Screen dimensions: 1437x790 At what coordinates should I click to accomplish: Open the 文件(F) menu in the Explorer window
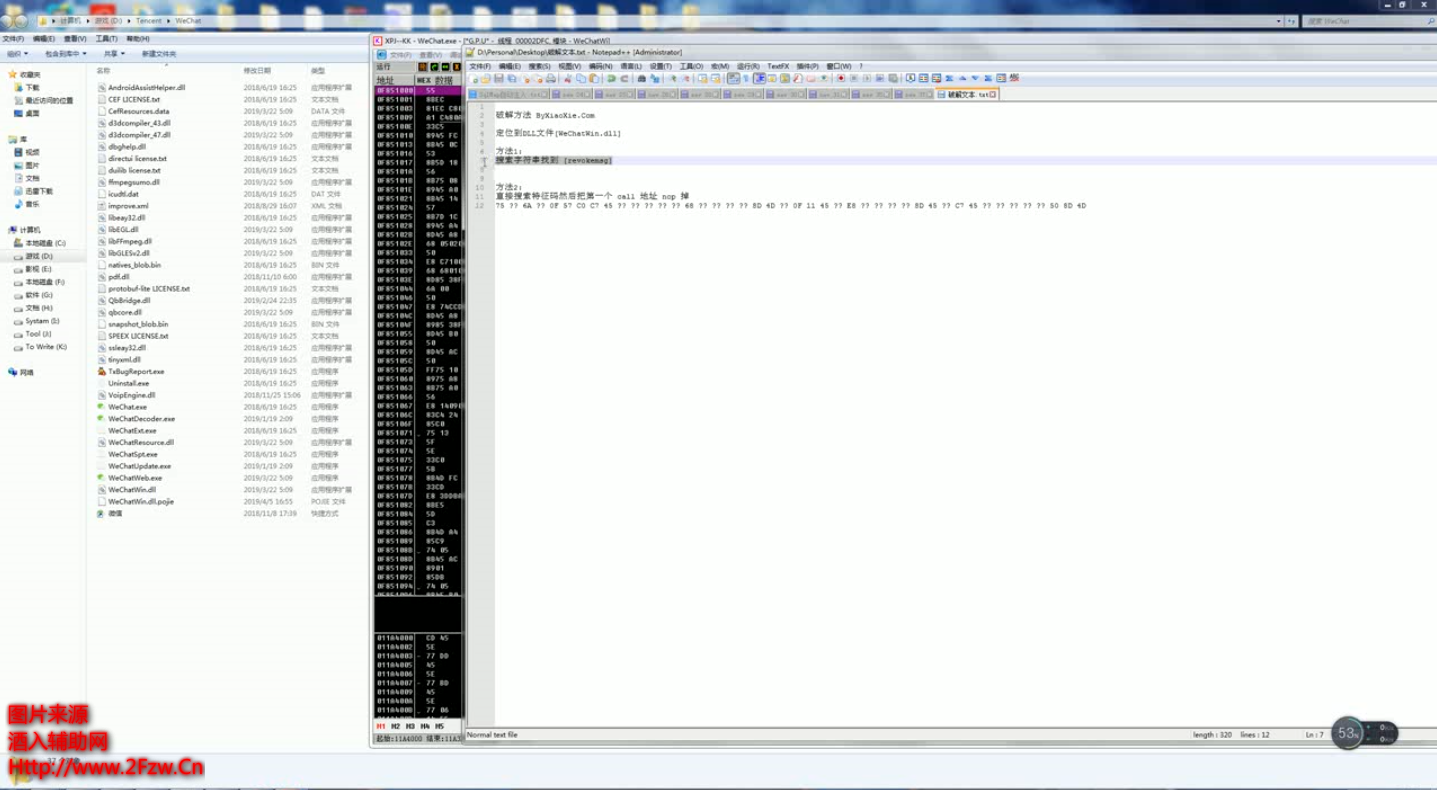point(13,39)
